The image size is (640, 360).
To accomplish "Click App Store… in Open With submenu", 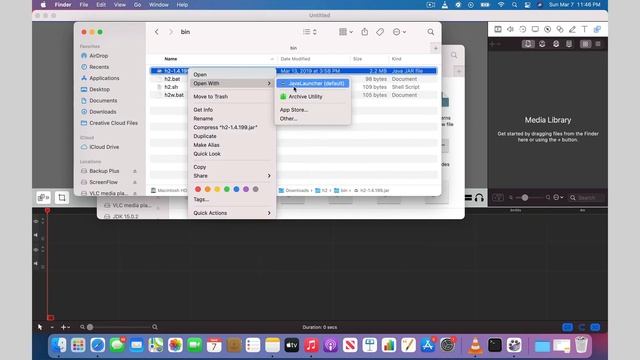I will pos(294,110).
